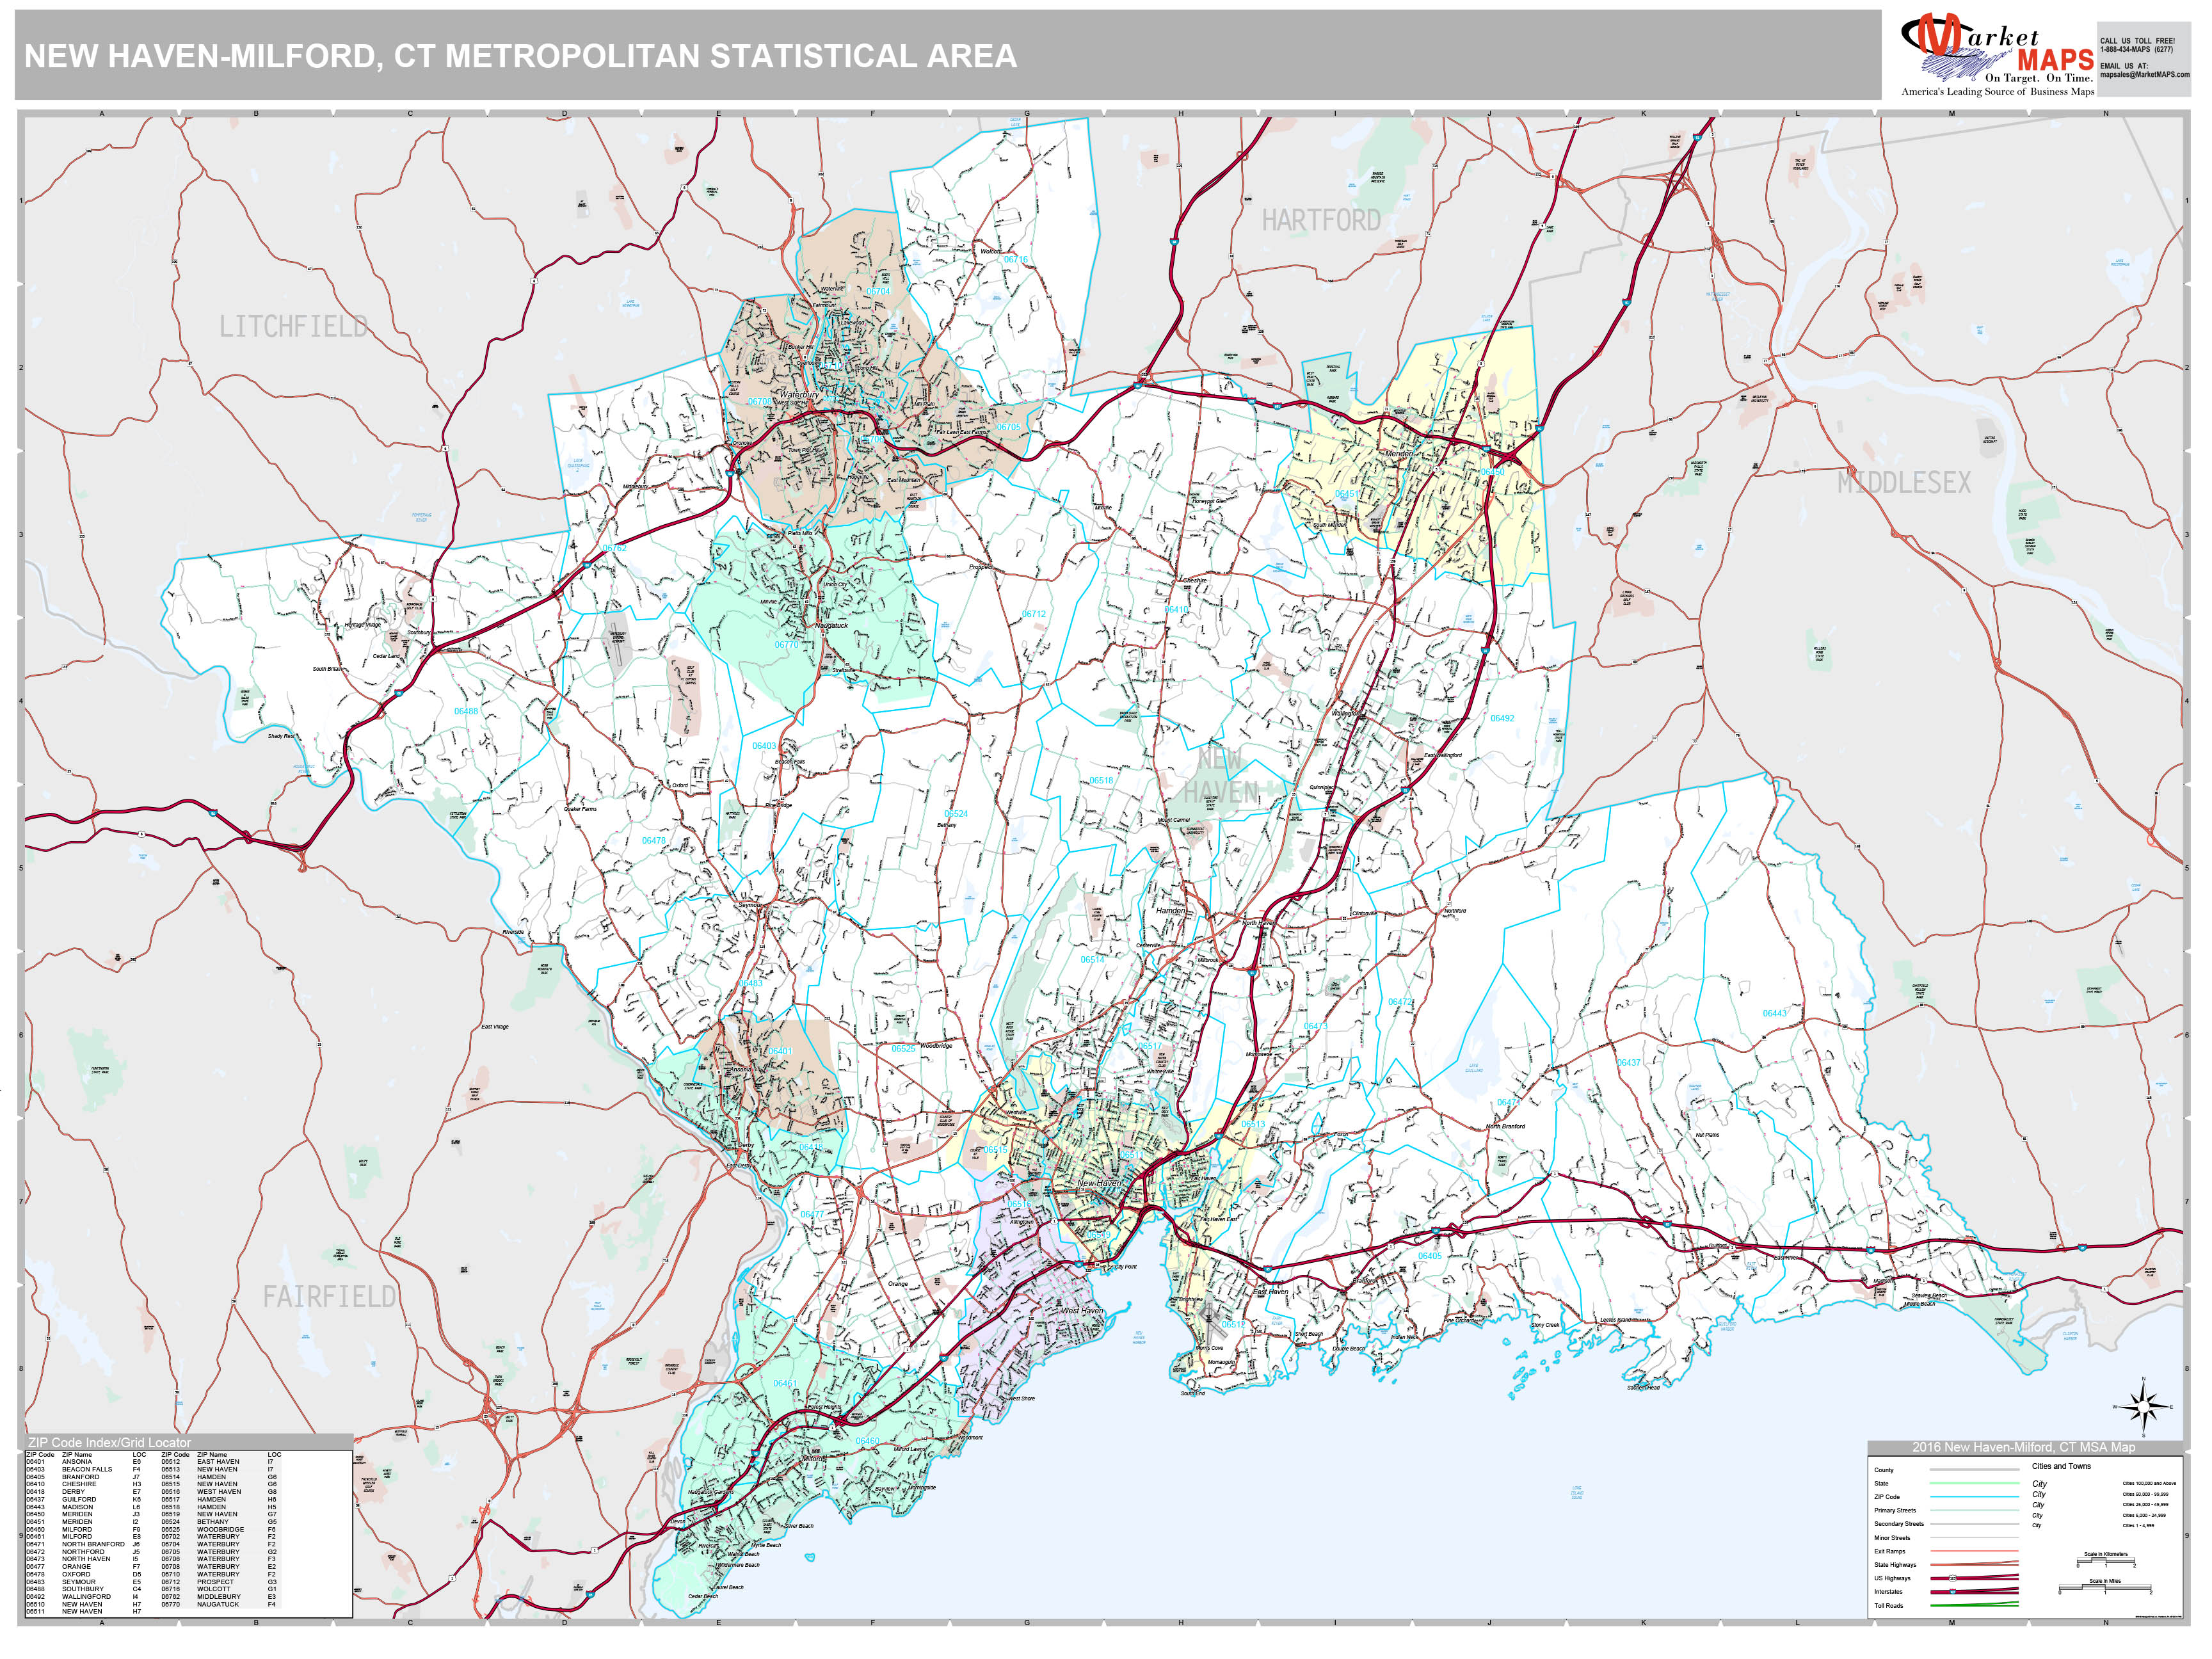Click the 06437 GUILFORD index row

click(x=84, y=1500)
